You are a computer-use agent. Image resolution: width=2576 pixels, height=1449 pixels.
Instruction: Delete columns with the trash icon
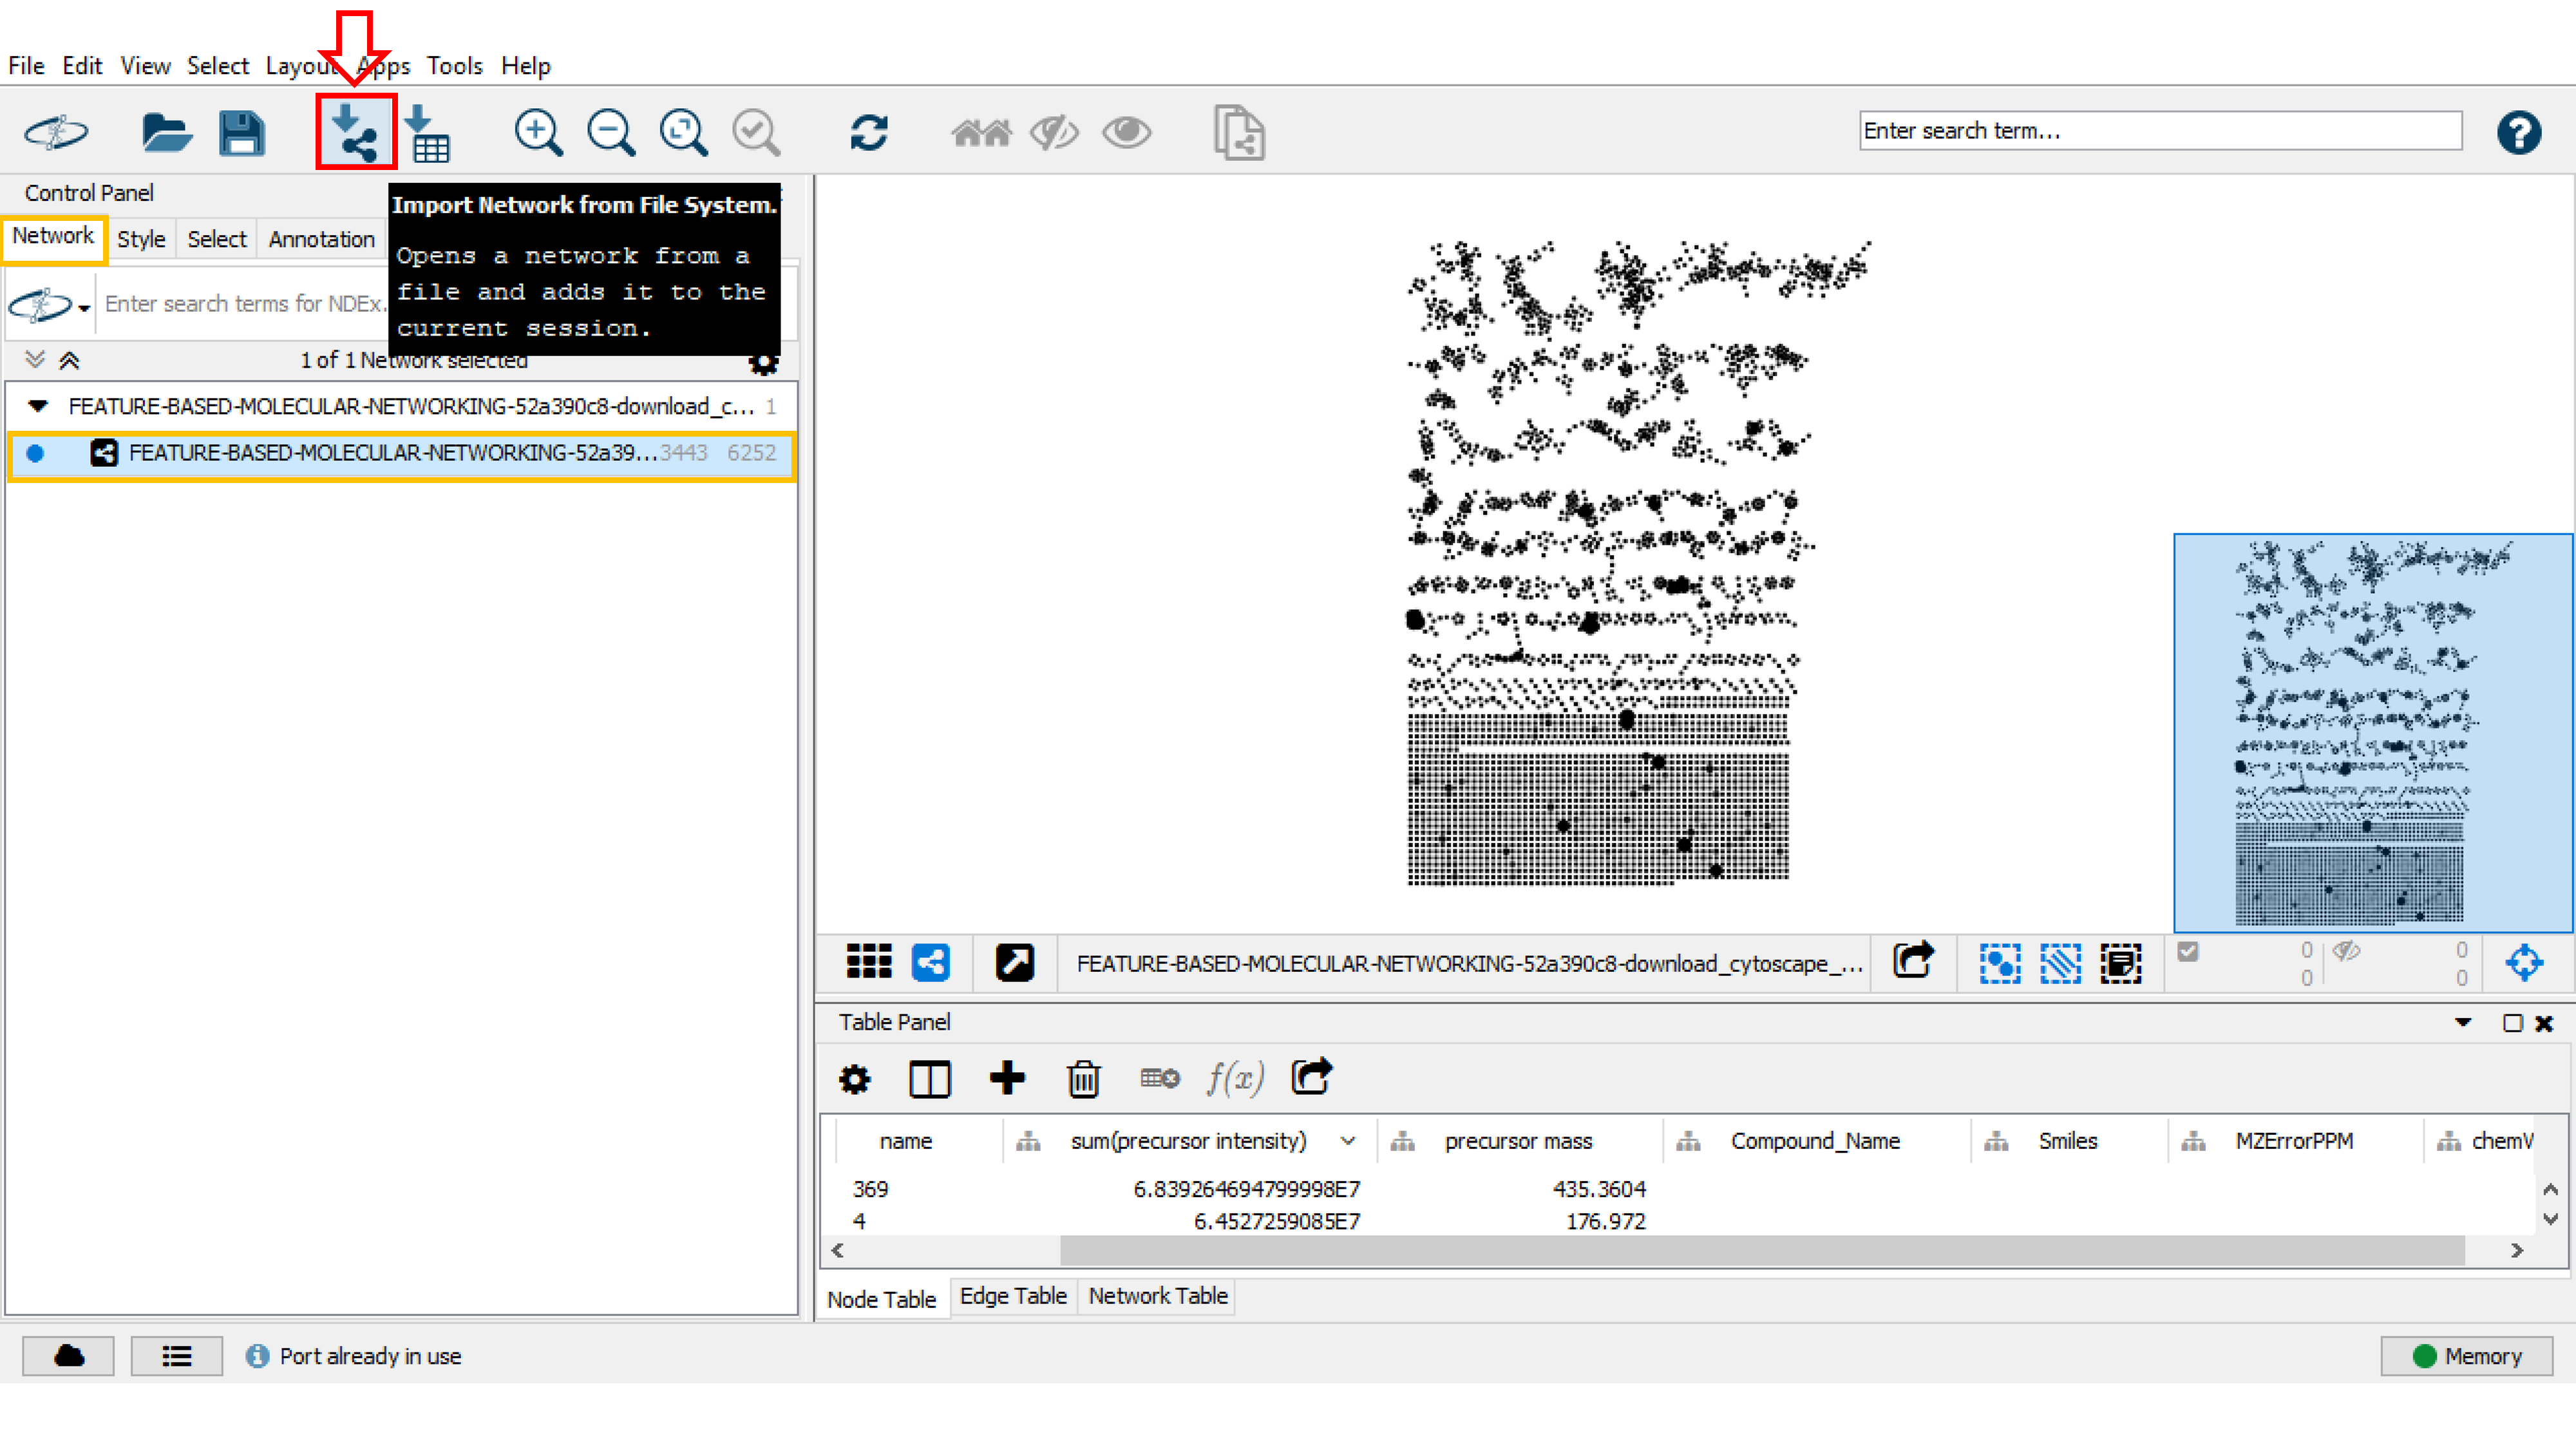coord(1083,1079)
